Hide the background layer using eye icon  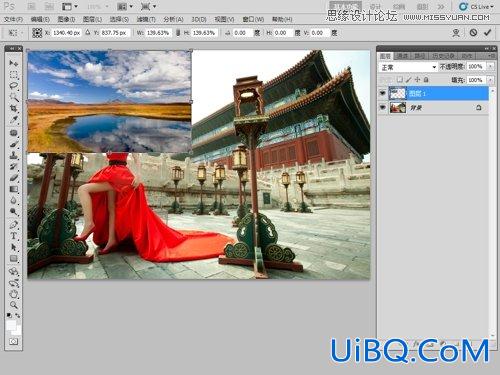coord(383,108)
